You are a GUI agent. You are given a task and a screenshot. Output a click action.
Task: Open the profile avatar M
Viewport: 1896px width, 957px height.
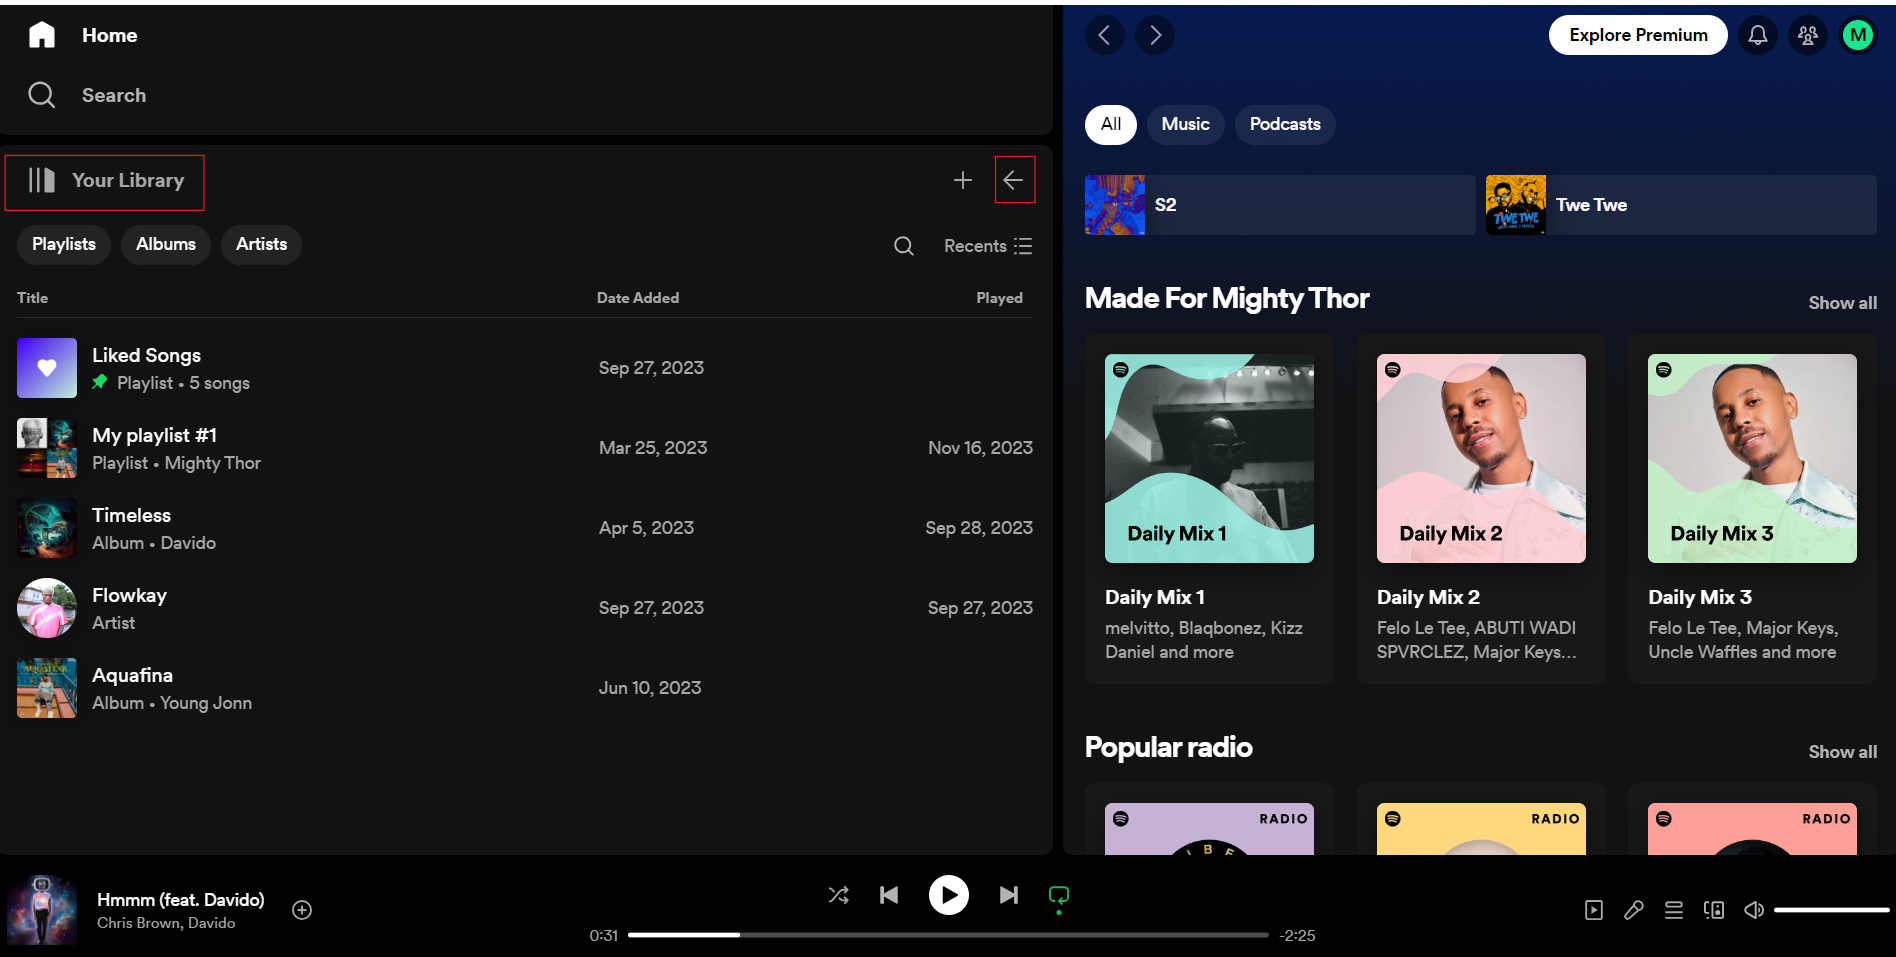1858,36
